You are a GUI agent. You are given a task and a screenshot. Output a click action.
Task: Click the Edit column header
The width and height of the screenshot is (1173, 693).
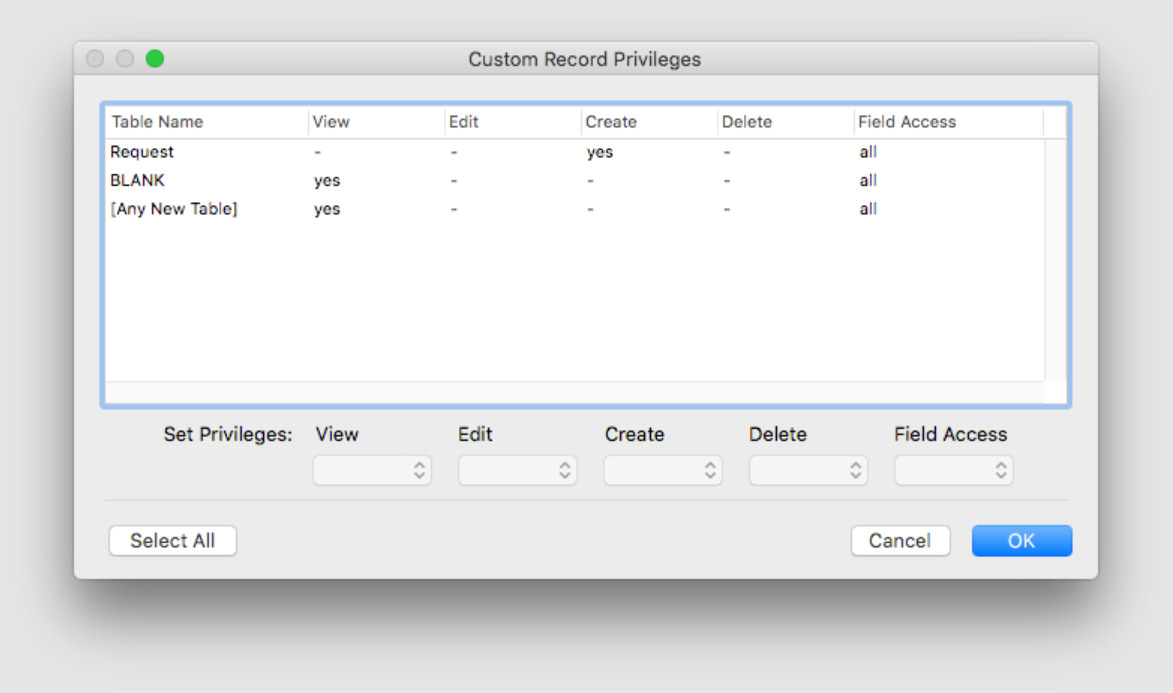coord(464,122)
